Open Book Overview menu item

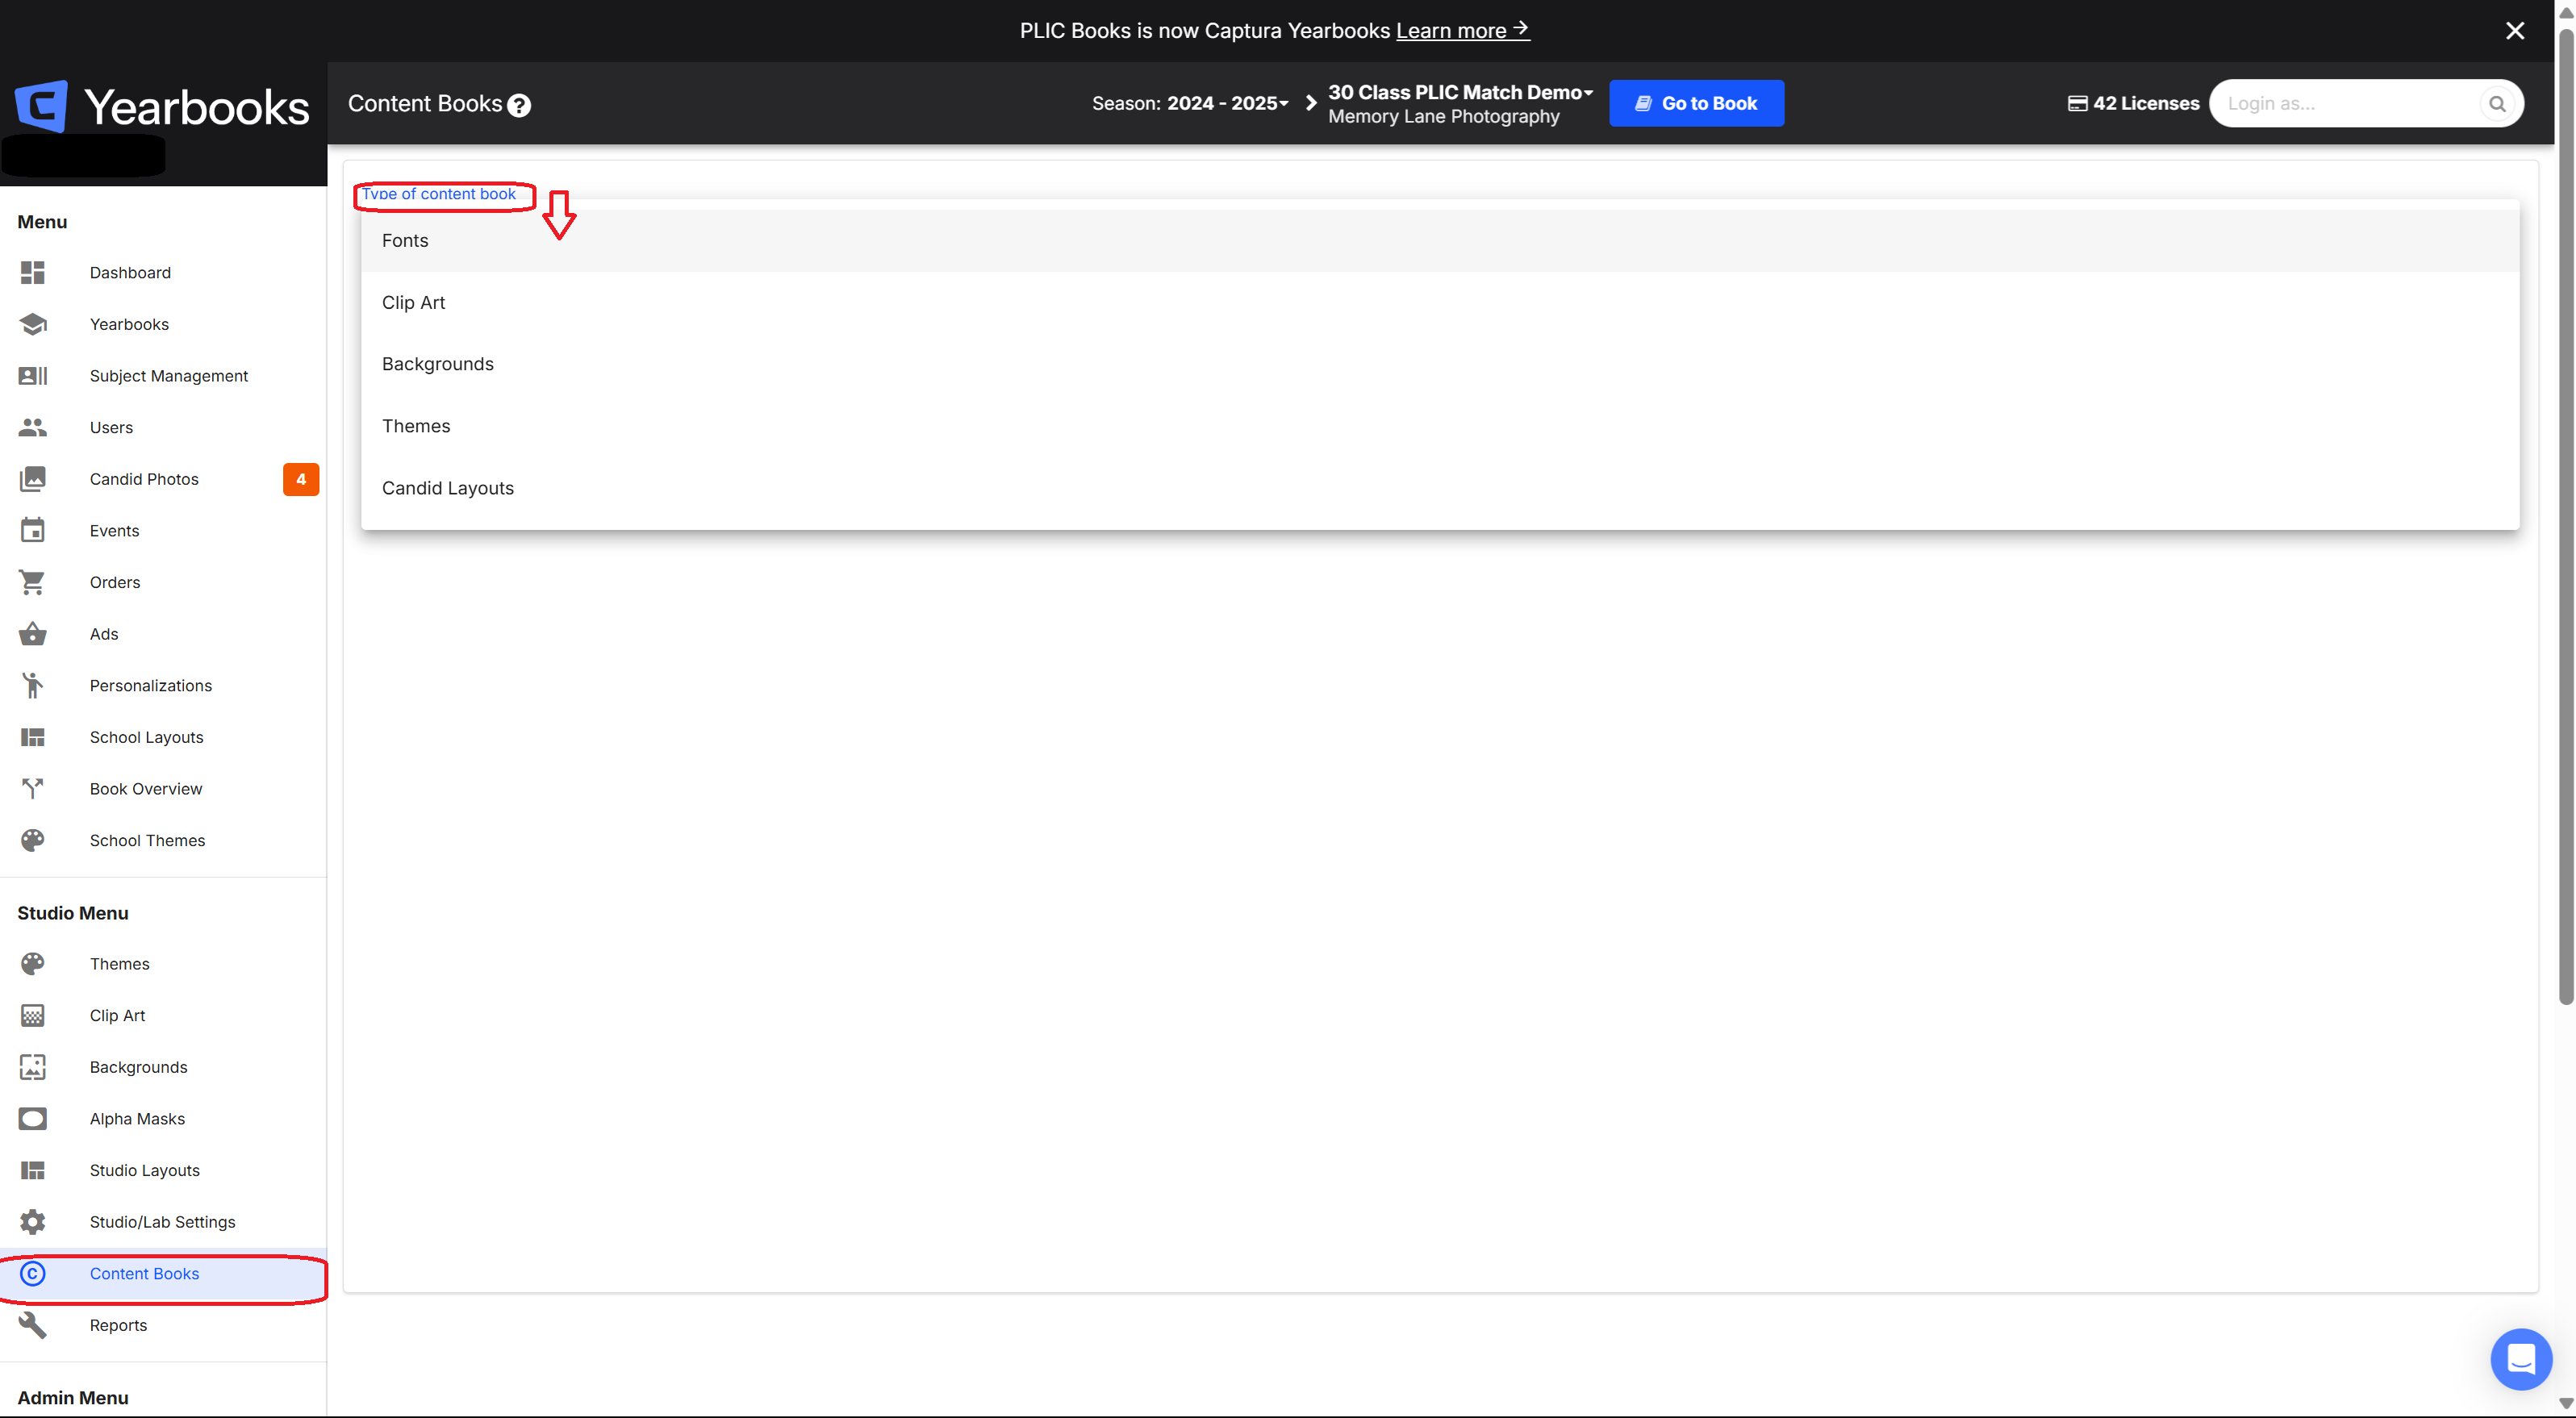tap(163, 789)
